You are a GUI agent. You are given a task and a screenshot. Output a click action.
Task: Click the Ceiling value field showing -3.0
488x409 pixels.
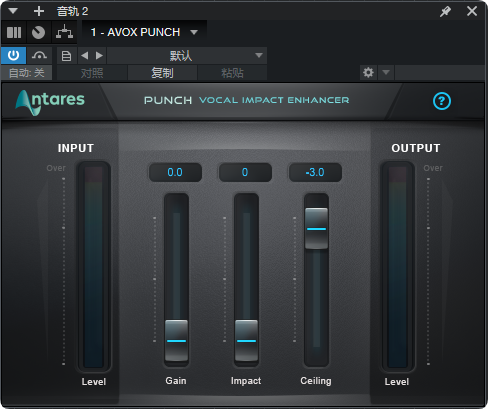(x=315, y=172)
